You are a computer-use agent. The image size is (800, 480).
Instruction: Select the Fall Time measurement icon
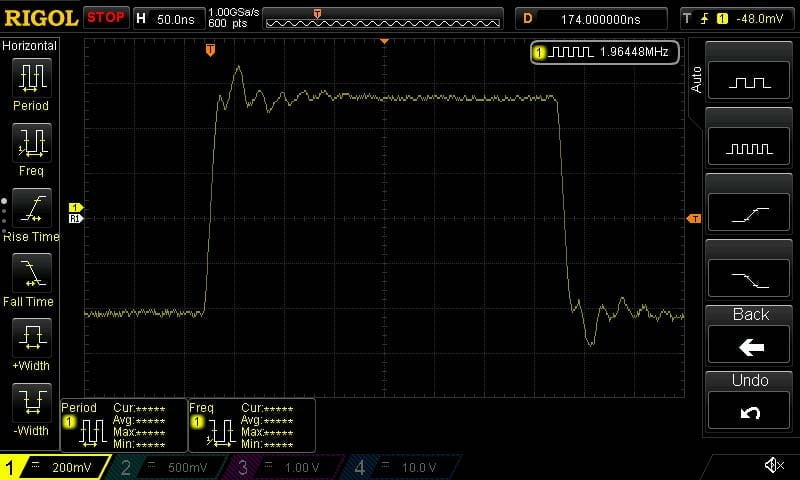[x=32, y=272]
